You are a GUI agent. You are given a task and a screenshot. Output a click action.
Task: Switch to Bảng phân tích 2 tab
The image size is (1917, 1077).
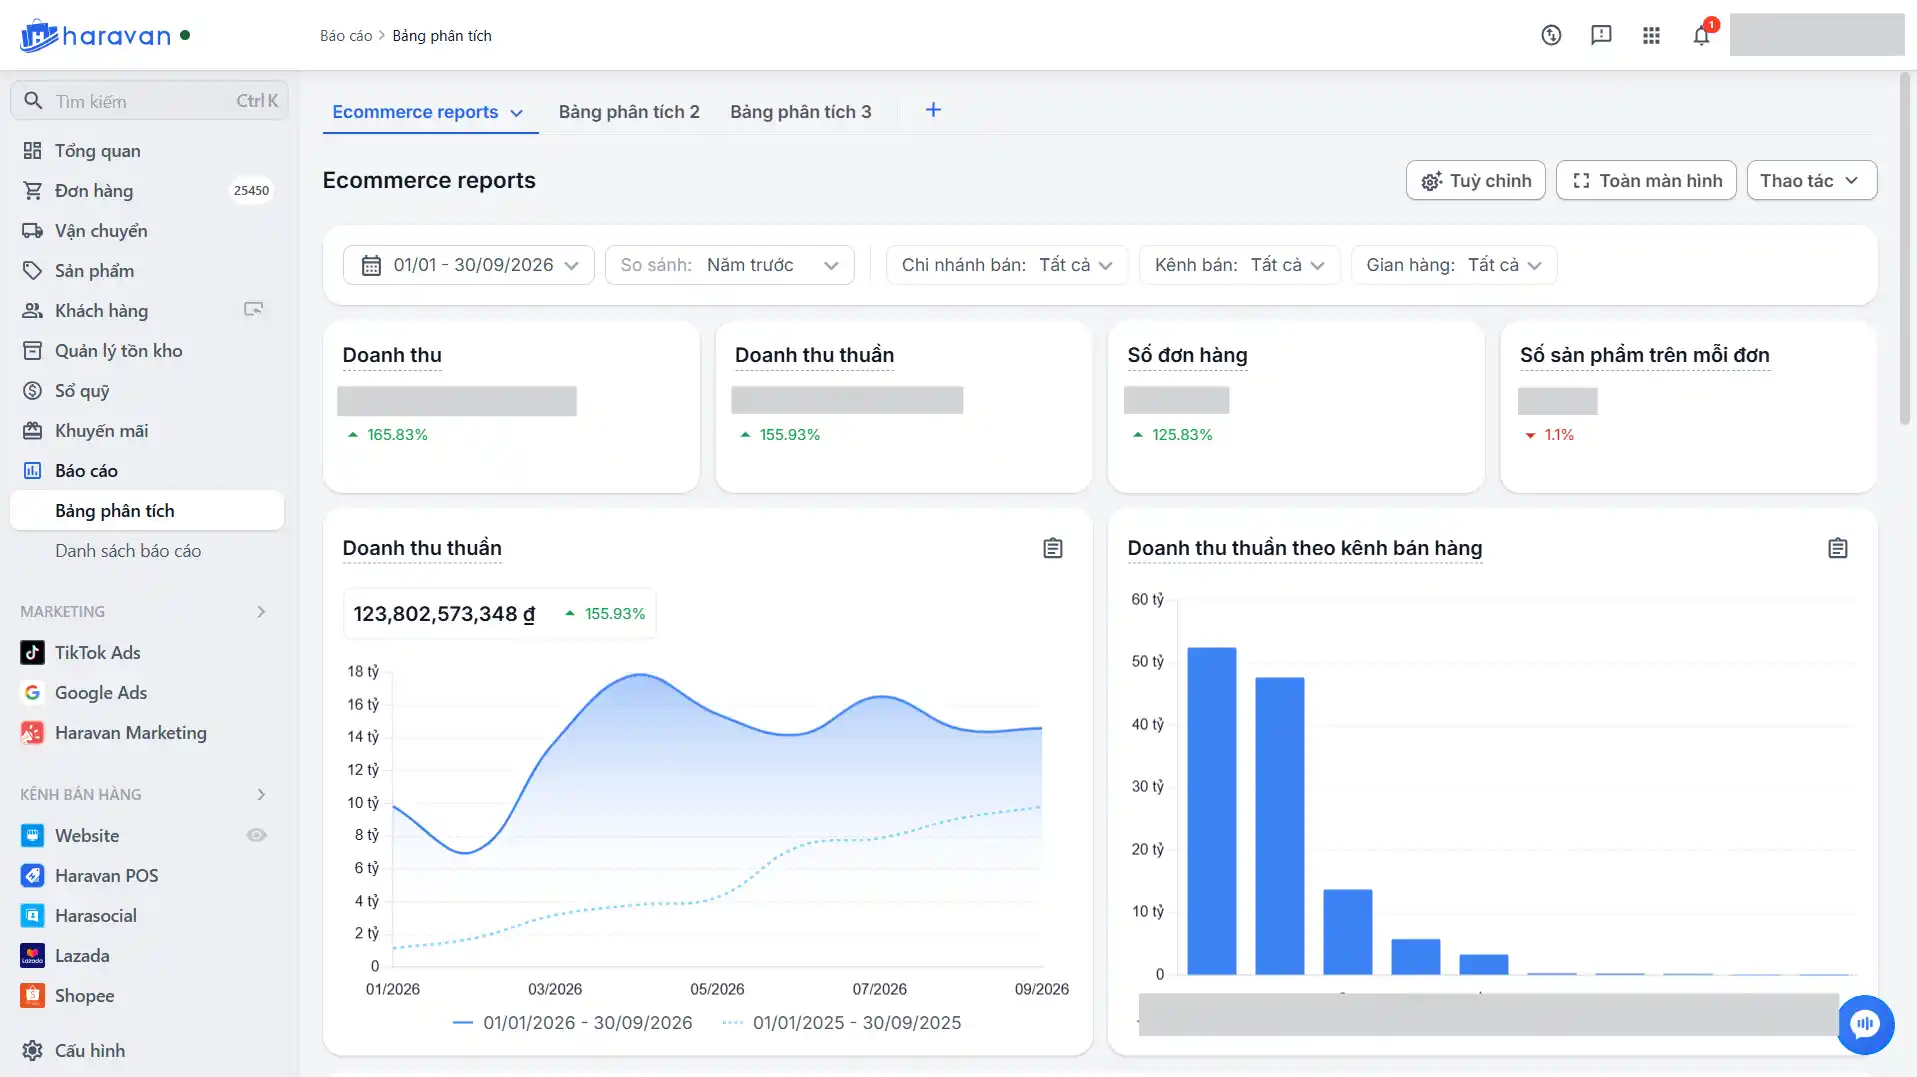629,112
